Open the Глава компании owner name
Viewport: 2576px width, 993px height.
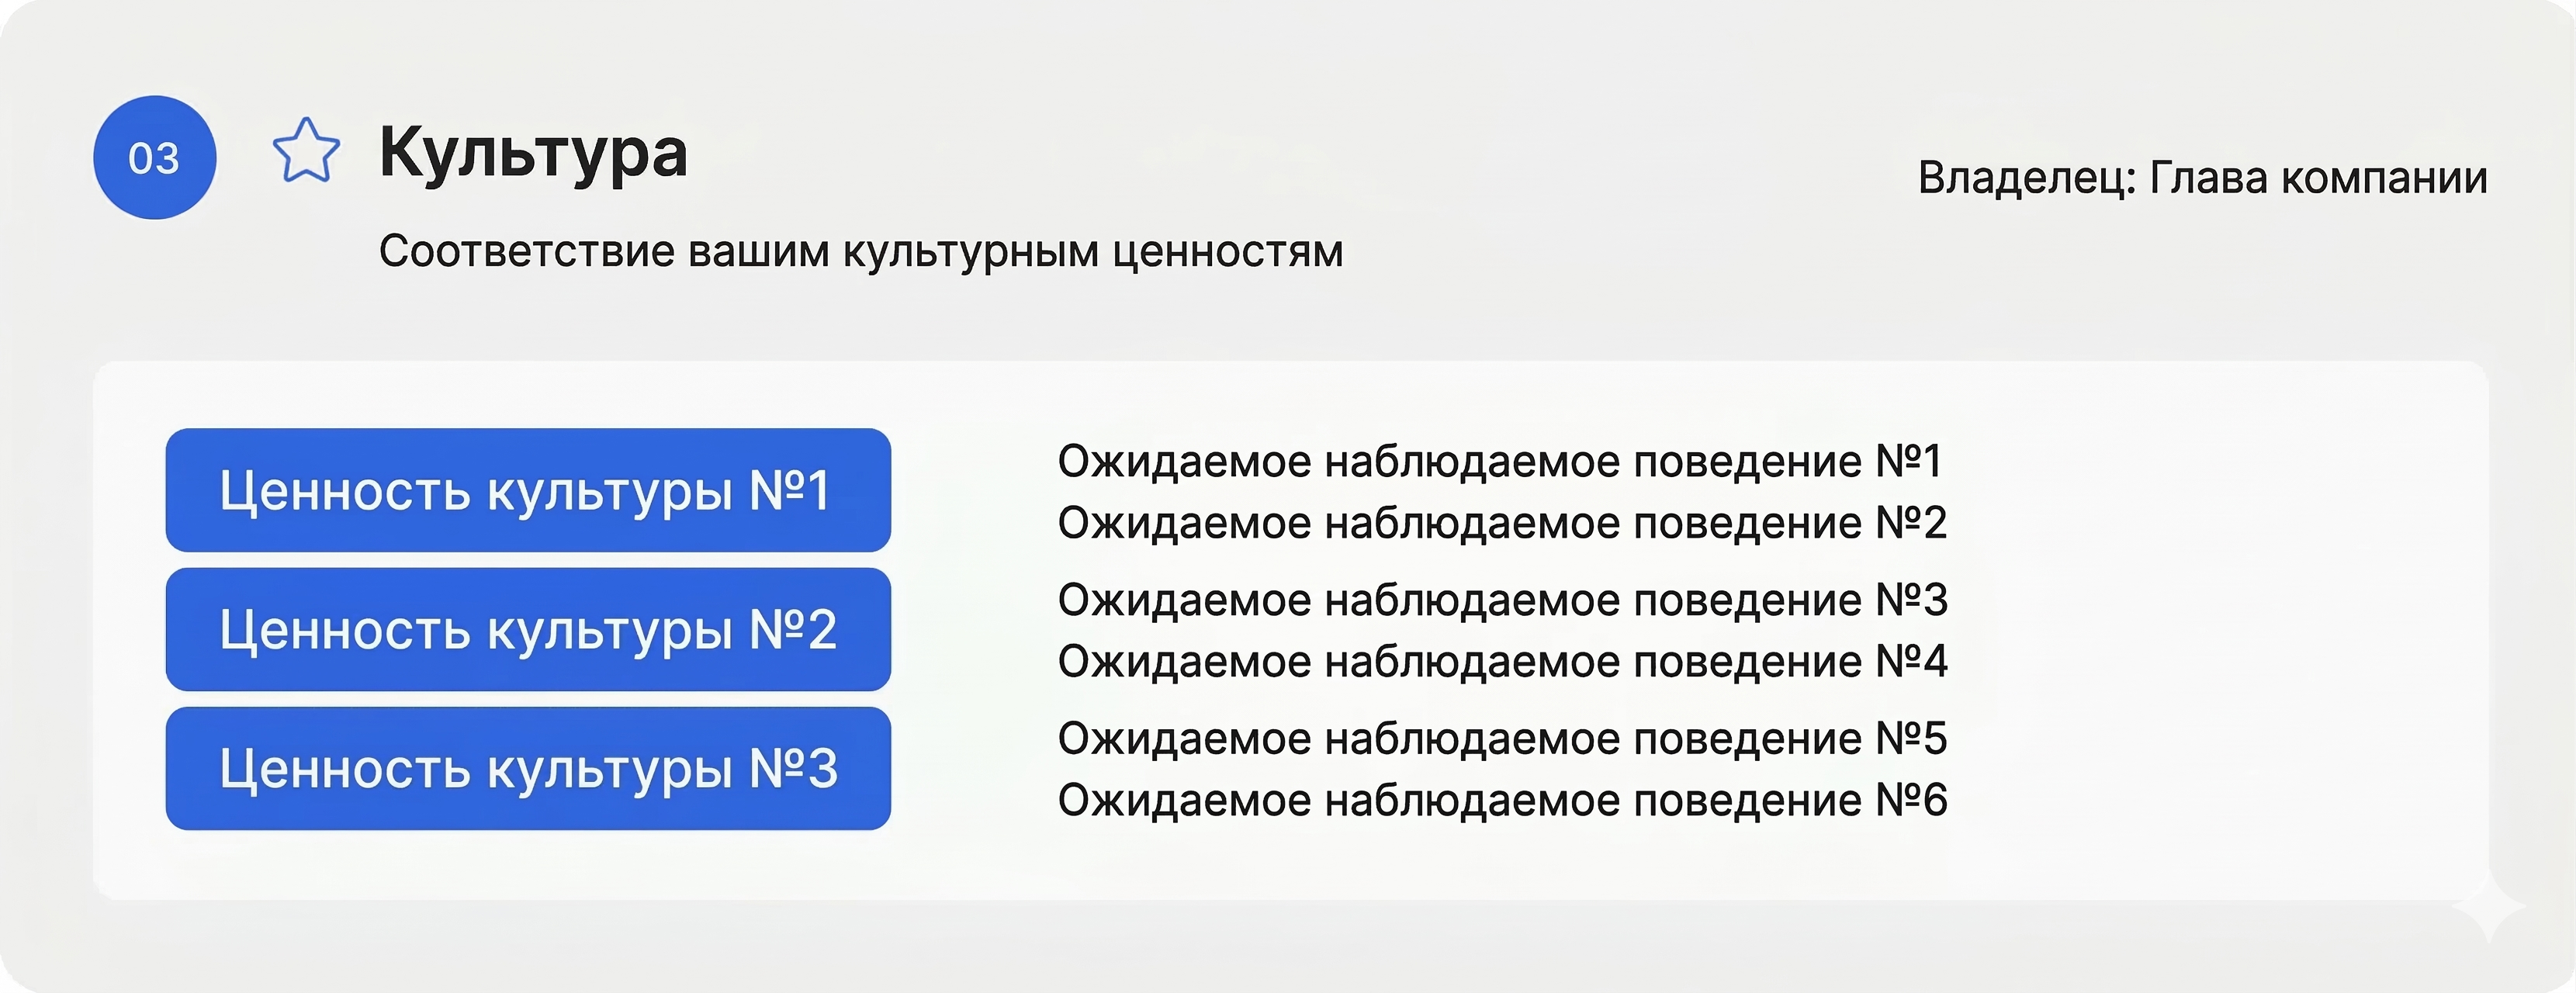(2318, 178)
